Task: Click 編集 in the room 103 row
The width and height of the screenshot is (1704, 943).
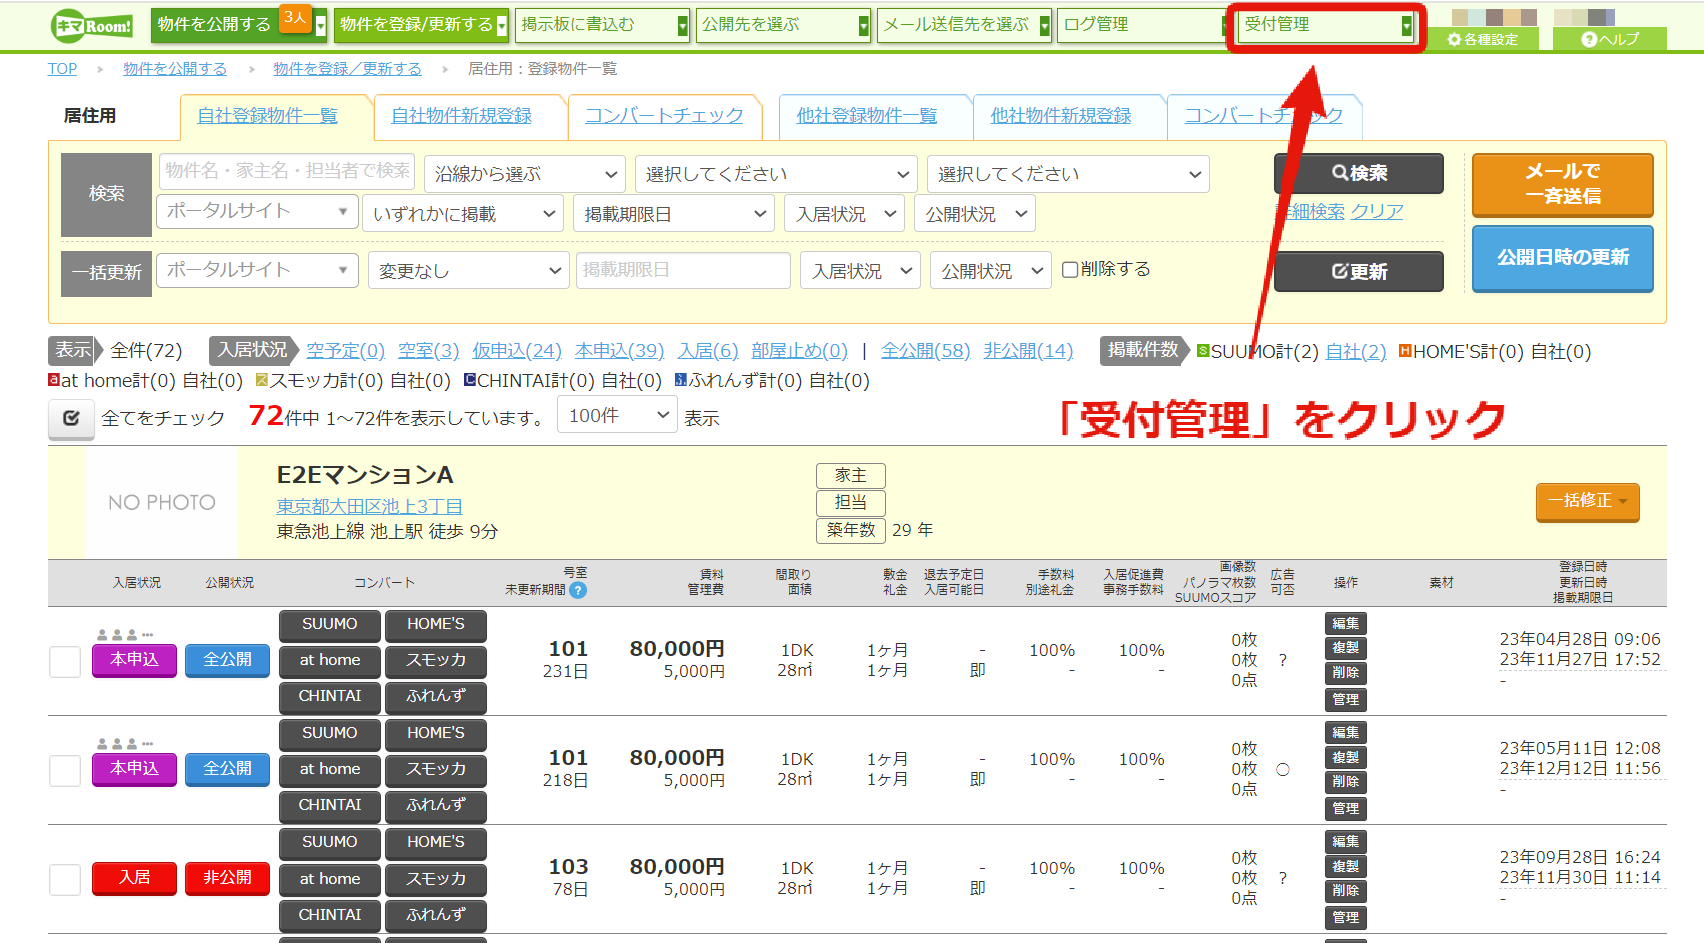Action: (x=1345, y=841)
